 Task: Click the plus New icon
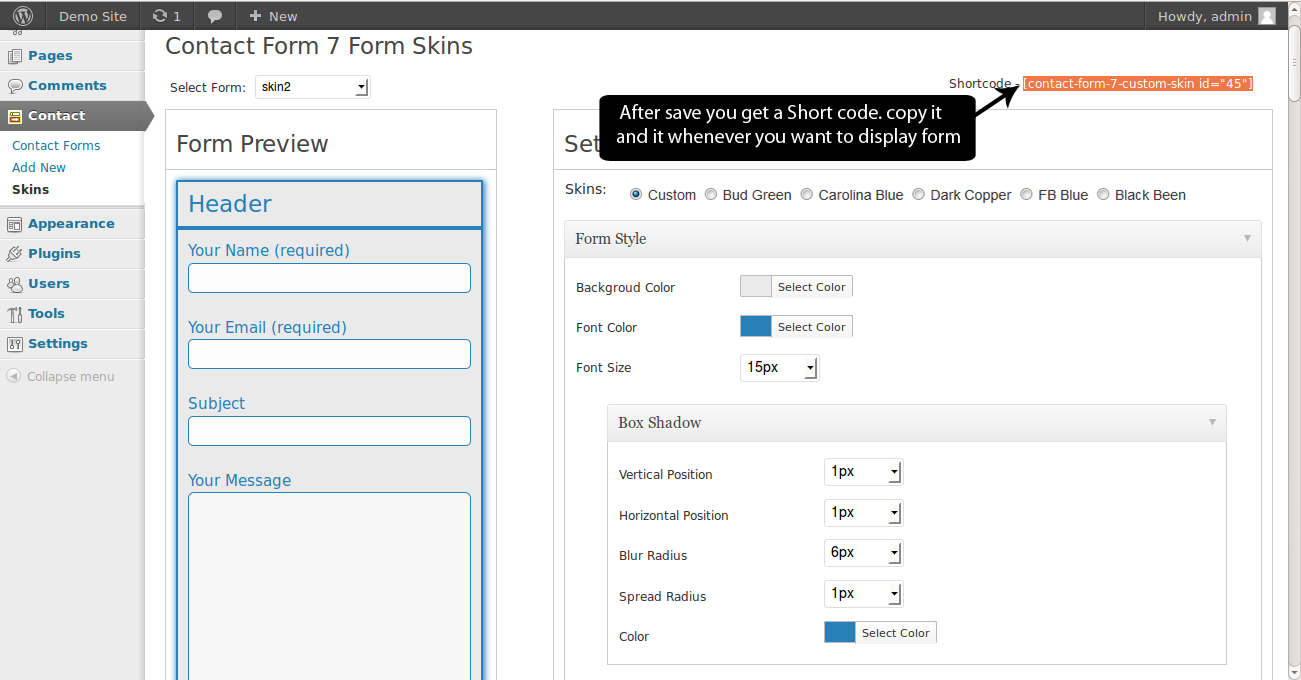coord(256,16)
